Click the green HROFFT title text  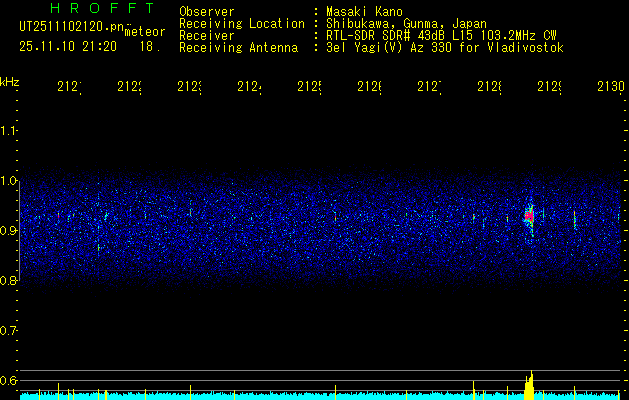coord(102,8)
